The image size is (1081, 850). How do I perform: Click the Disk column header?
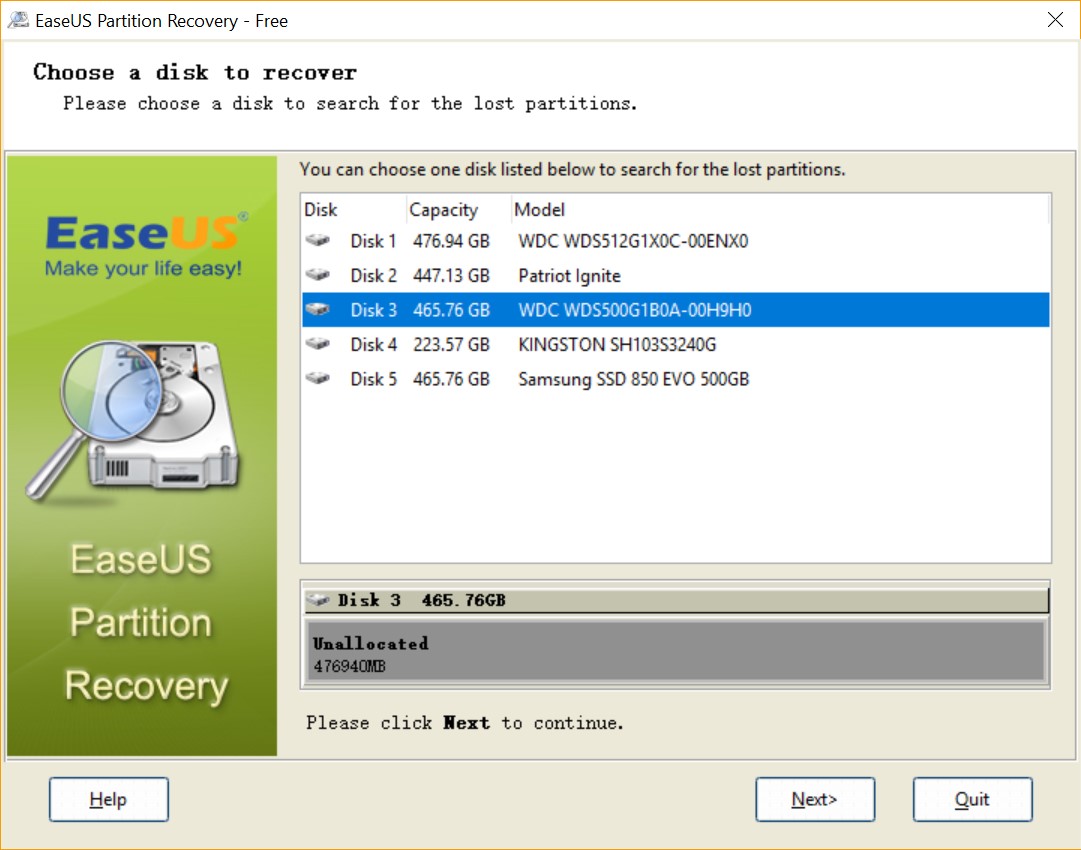tap(322, 210)
